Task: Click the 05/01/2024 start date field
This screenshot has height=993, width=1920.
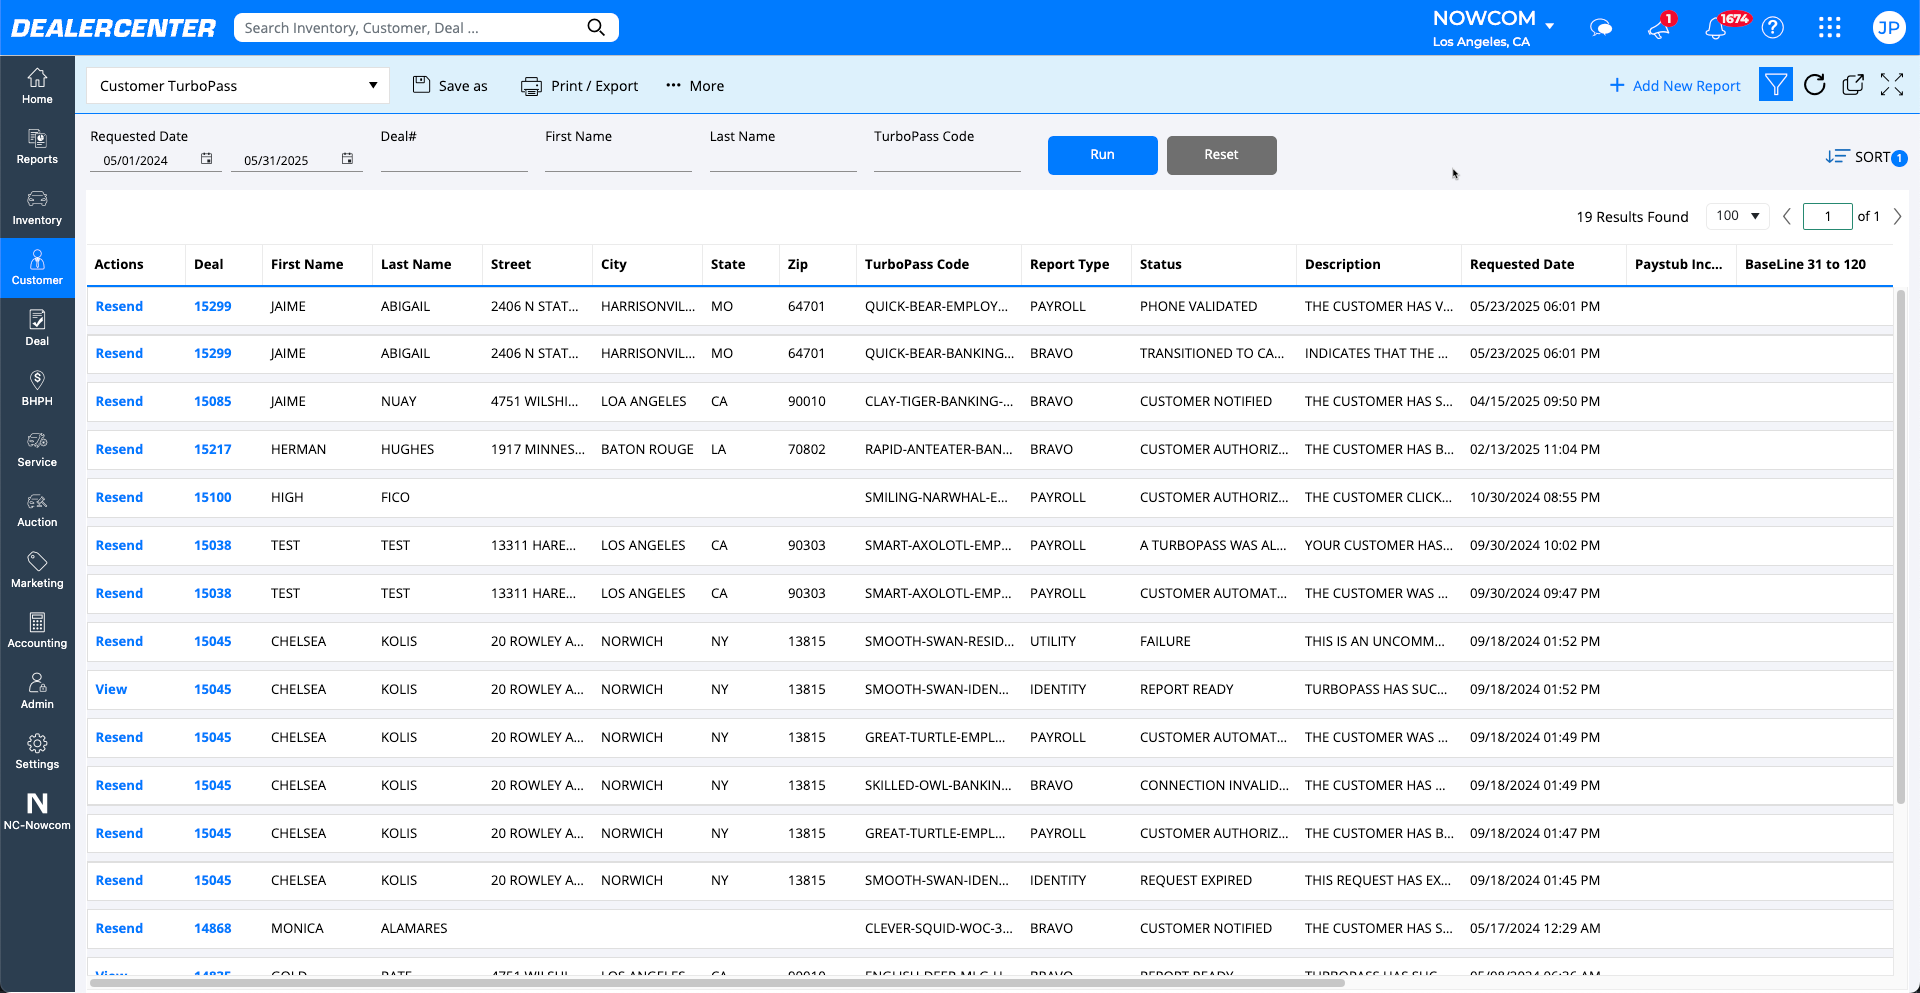Action: point(145,160)
